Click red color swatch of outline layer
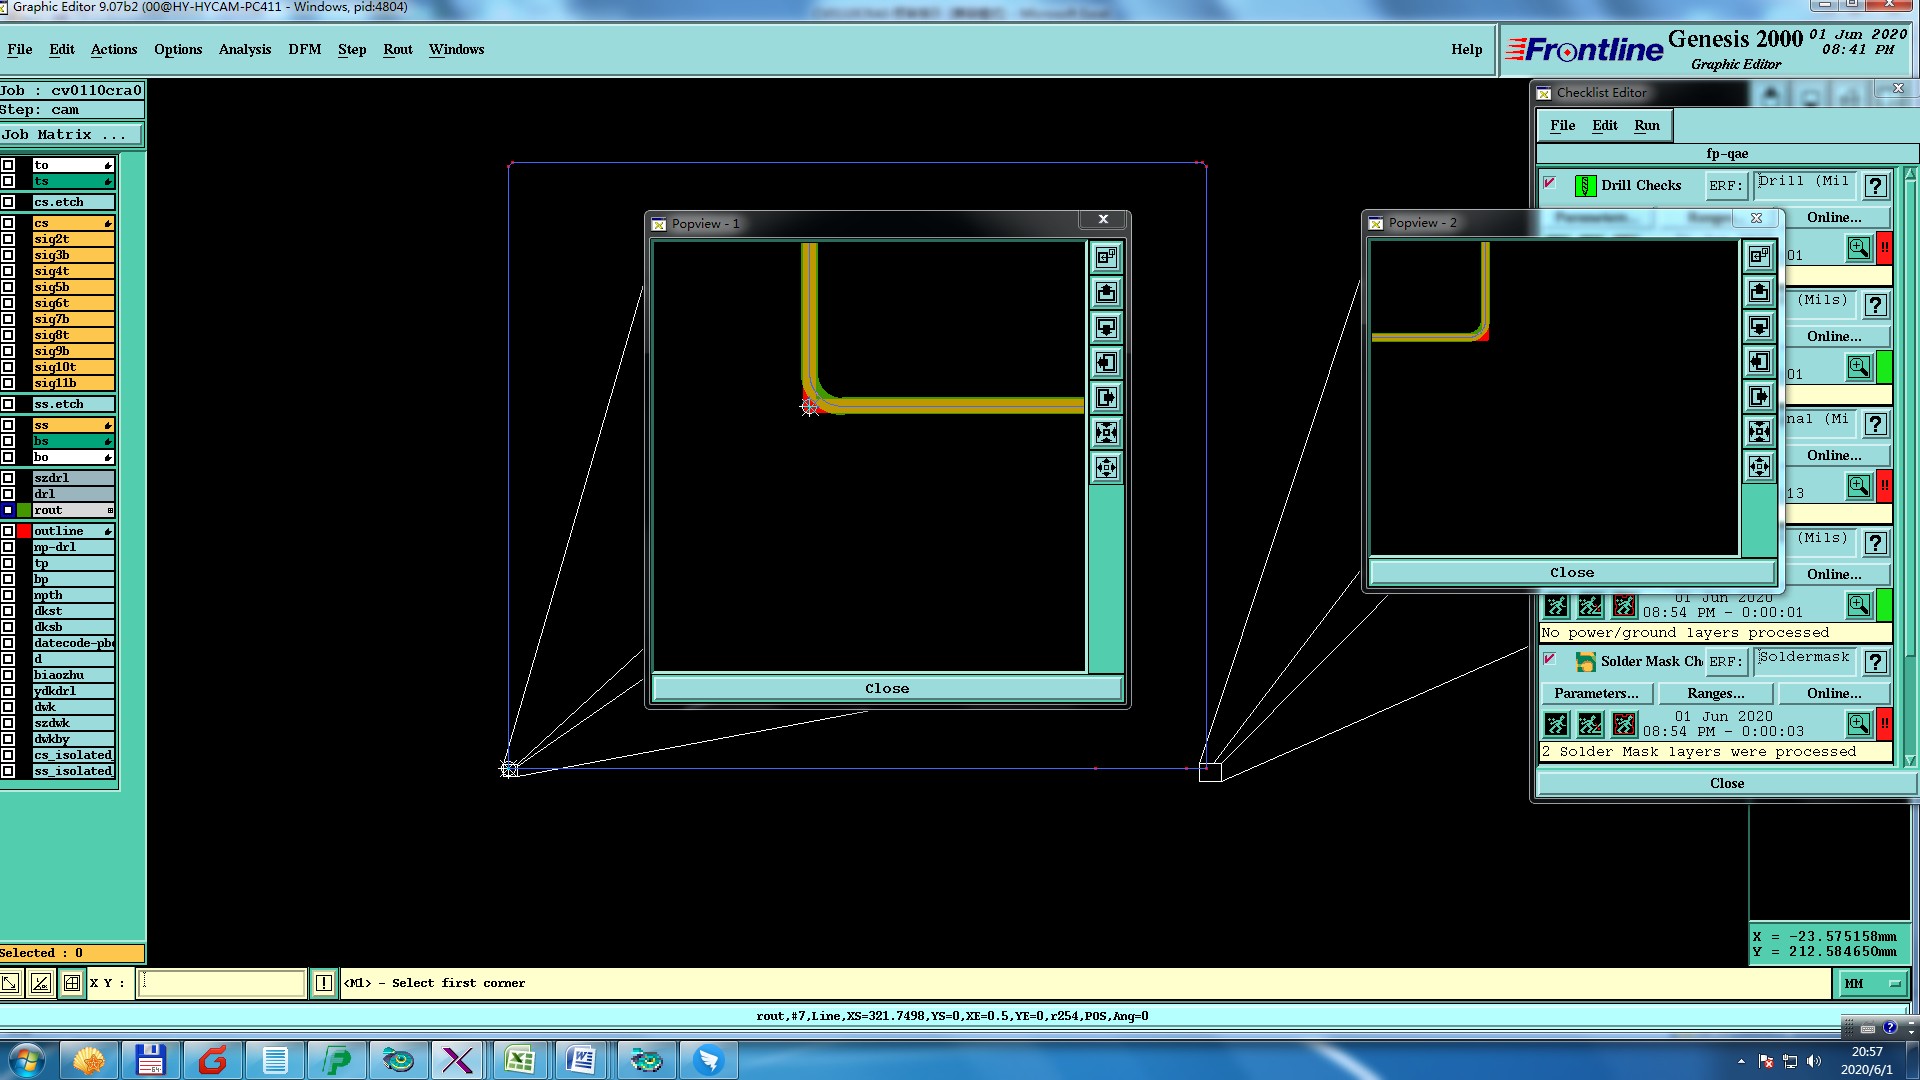 (x=24, y=531)
